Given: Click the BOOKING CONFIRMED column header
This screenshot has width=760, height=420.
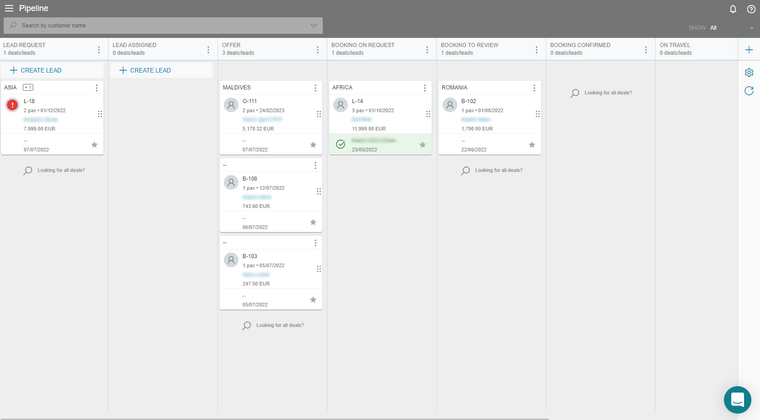Looking at the screenshot, I should coord(580,45).
